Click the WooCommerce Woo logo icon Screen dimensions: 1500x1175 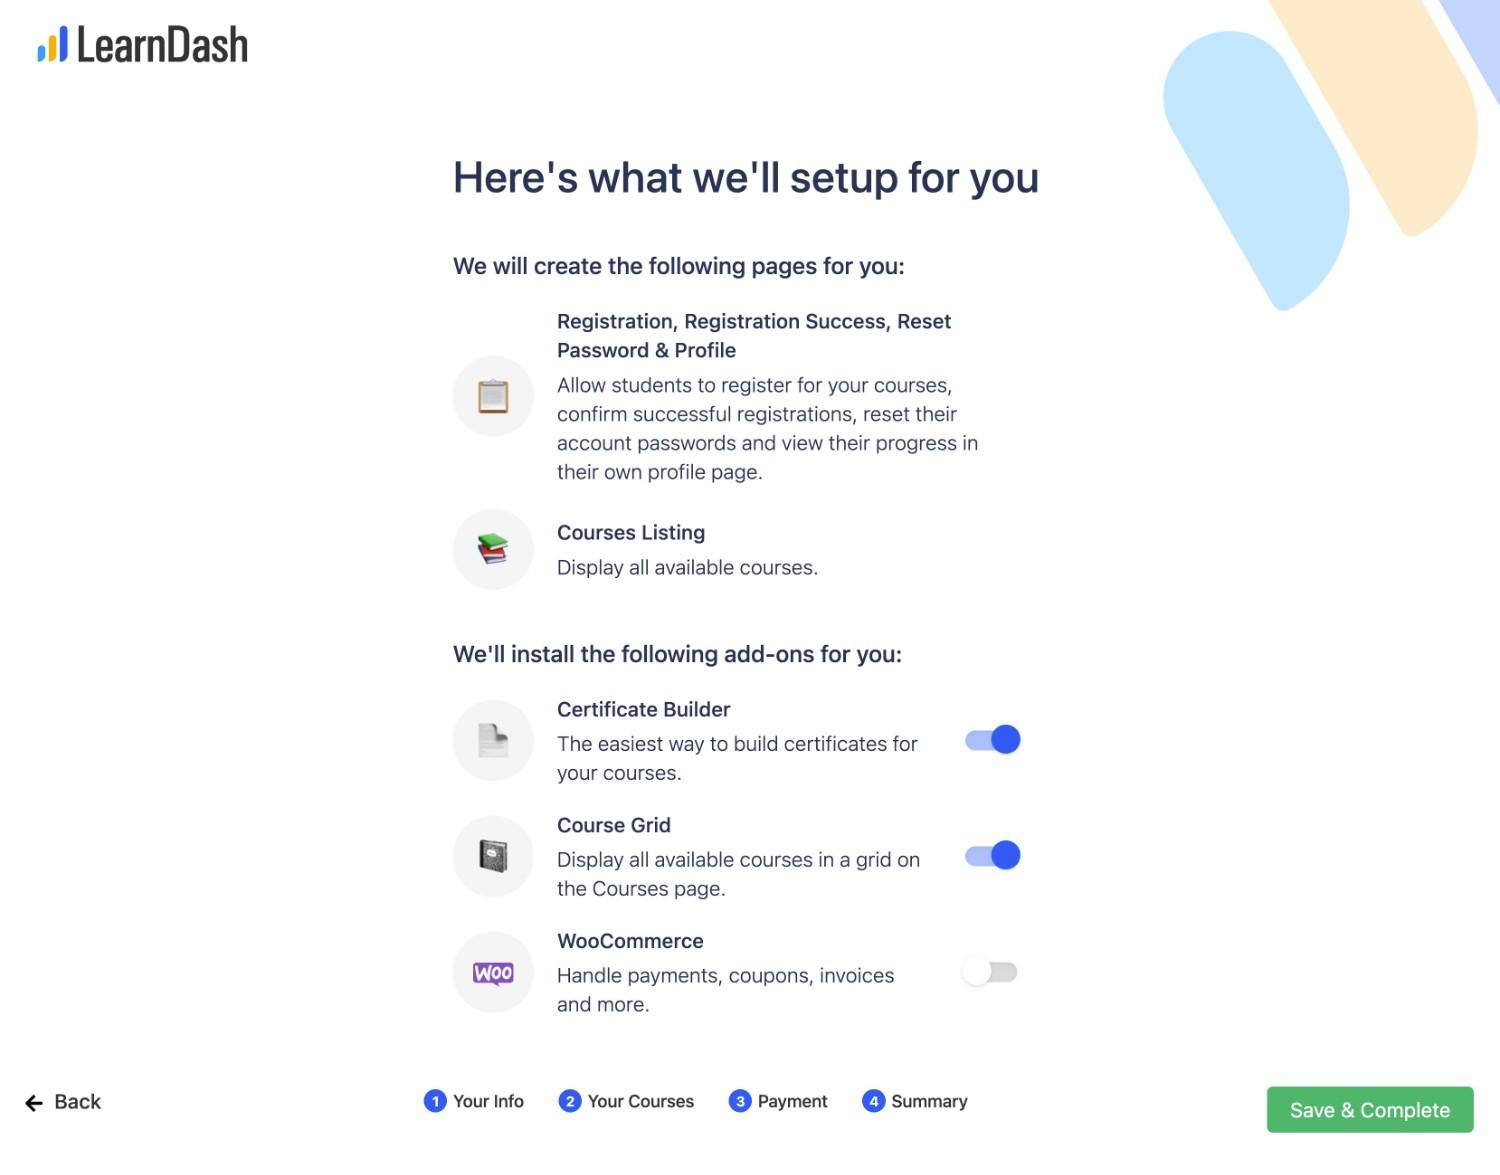tap(493, 972)
